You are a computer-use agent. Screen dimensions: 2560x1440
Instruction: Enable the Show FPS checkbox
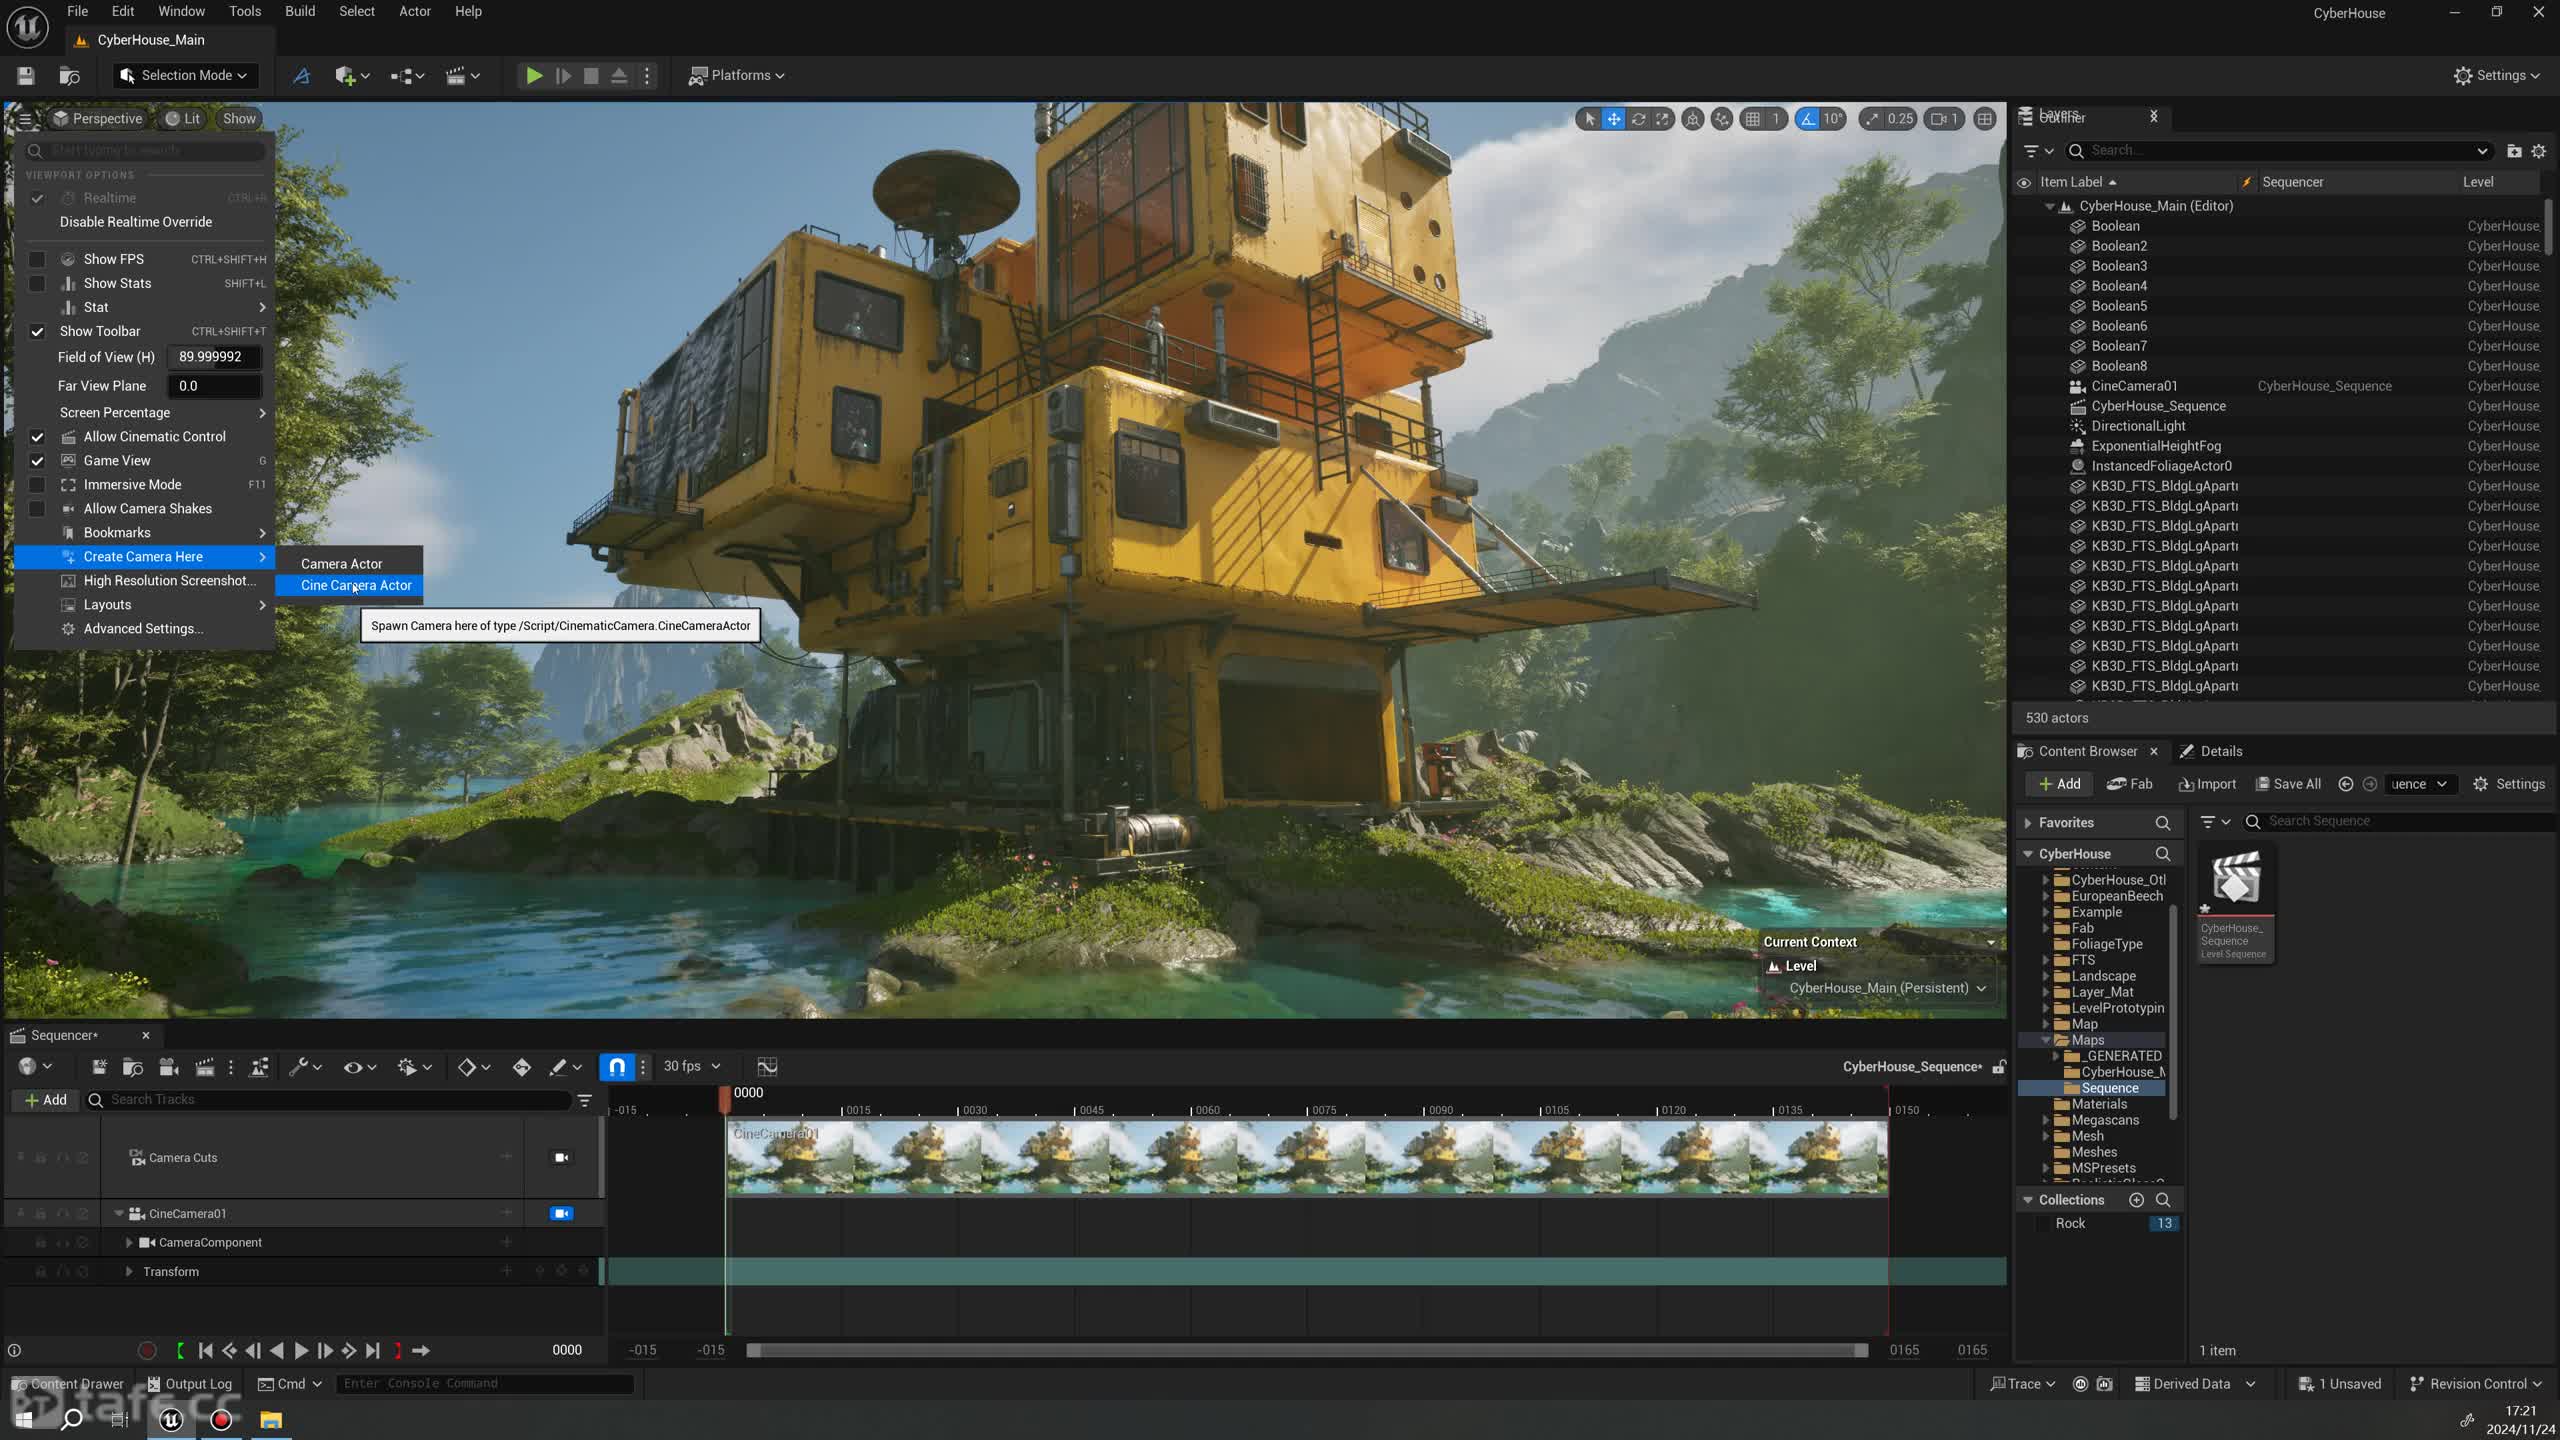tap(37, 259)
